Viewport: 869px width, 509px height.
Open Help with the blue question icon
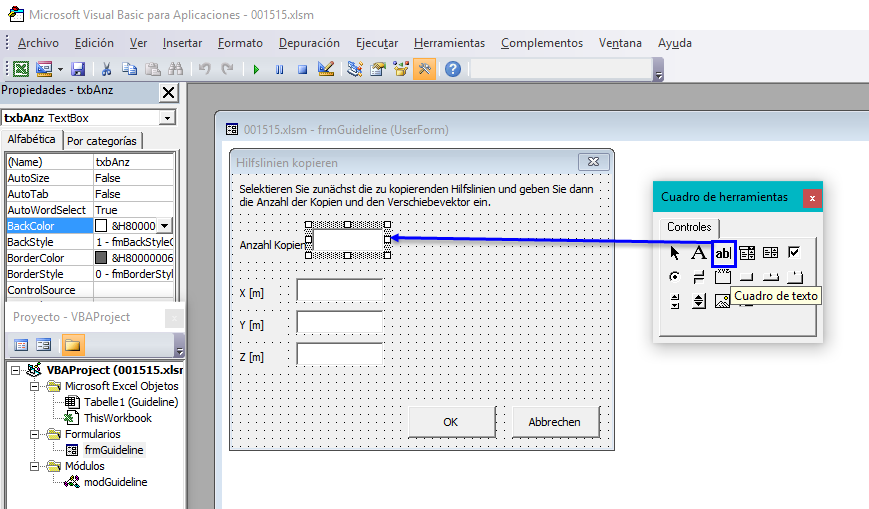click(x=453, y=69)
